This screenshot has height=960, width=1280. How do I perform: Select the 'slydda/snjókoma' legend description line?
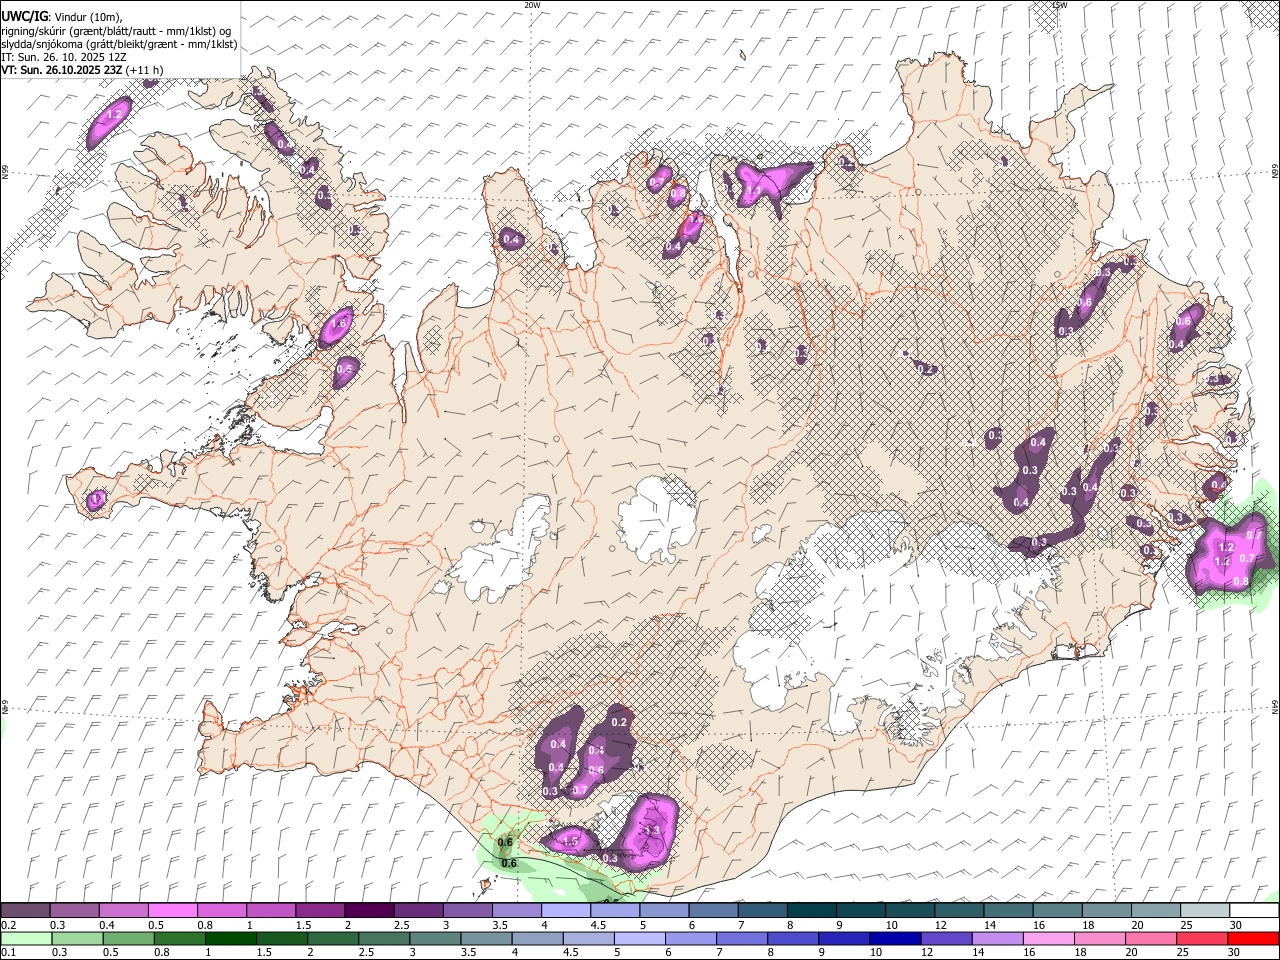[x=118, y=45]
